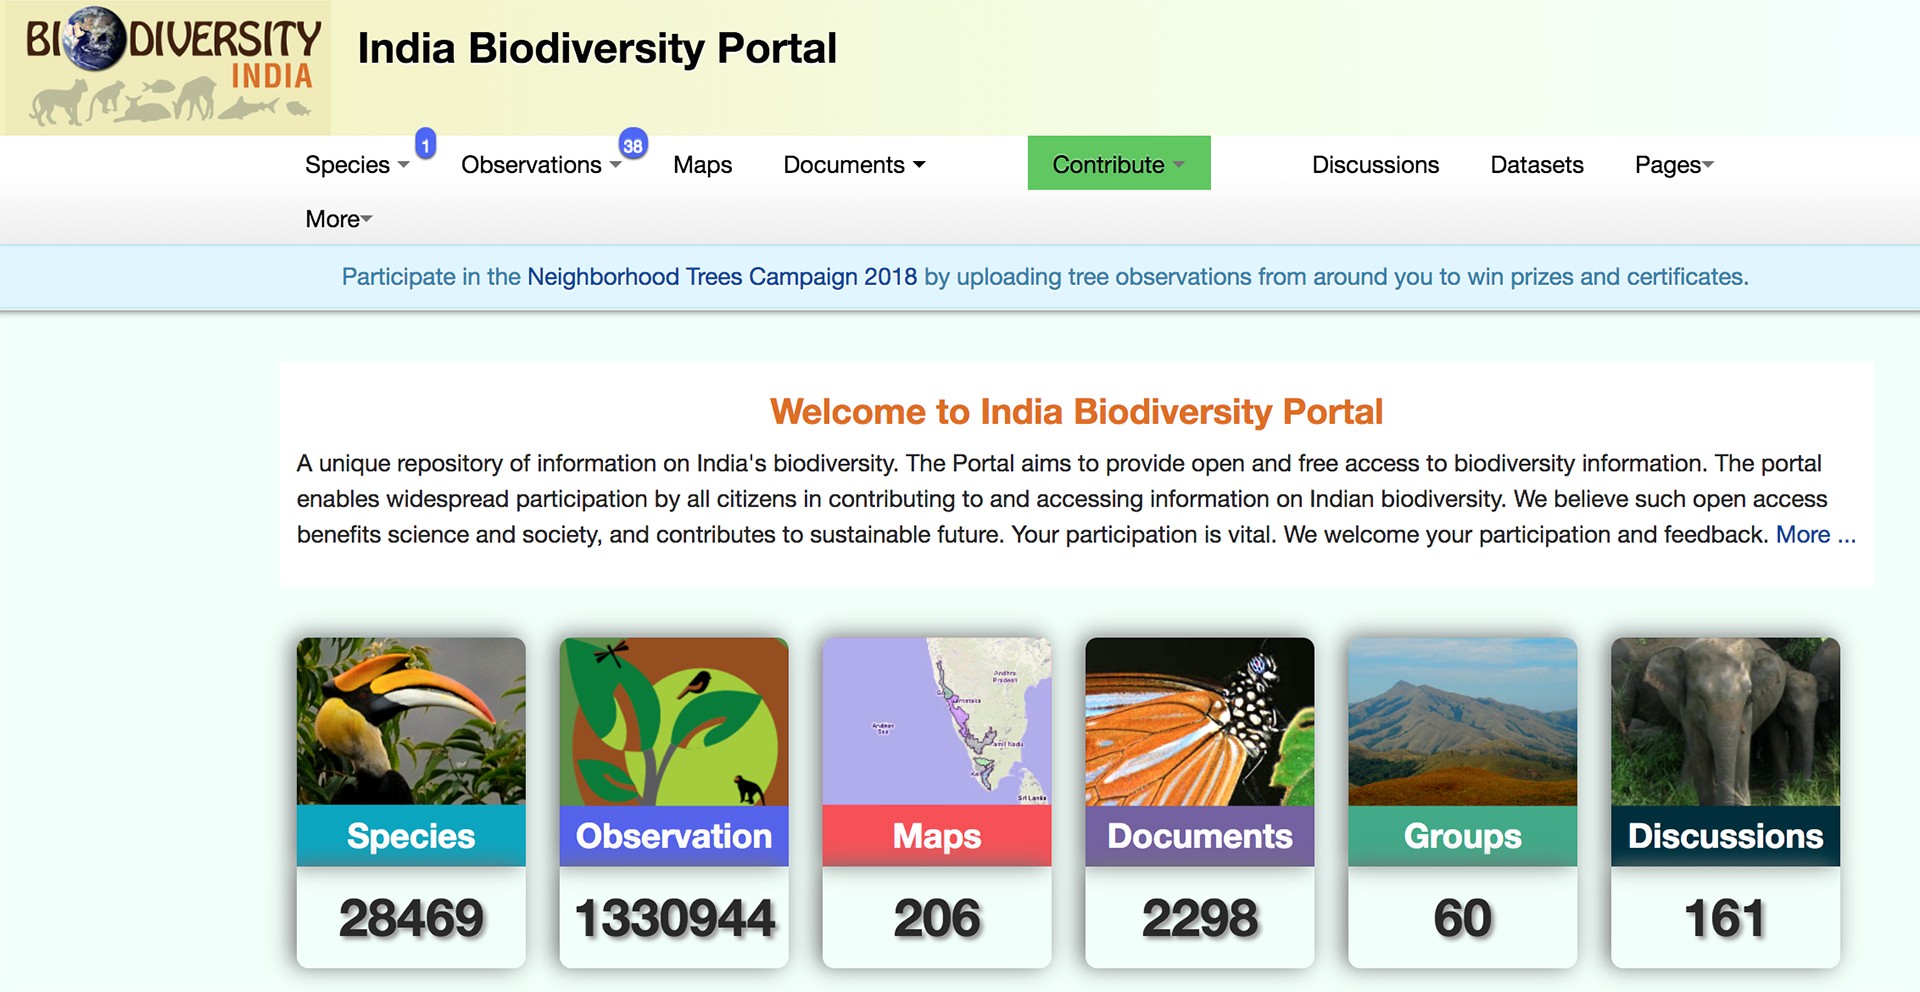
Task: Open the Maps card map thumbnail
Action: pos(937,721)
